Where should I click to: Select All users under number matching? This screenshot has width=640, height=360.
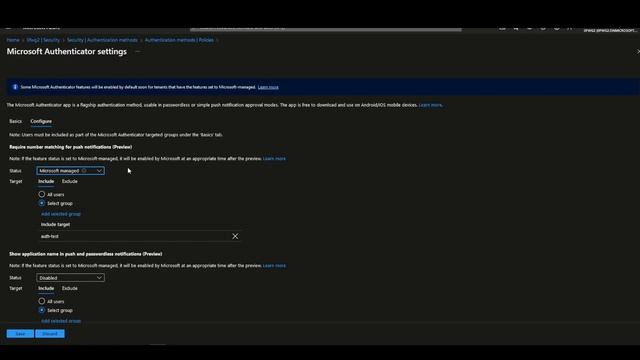pos(42,194)
